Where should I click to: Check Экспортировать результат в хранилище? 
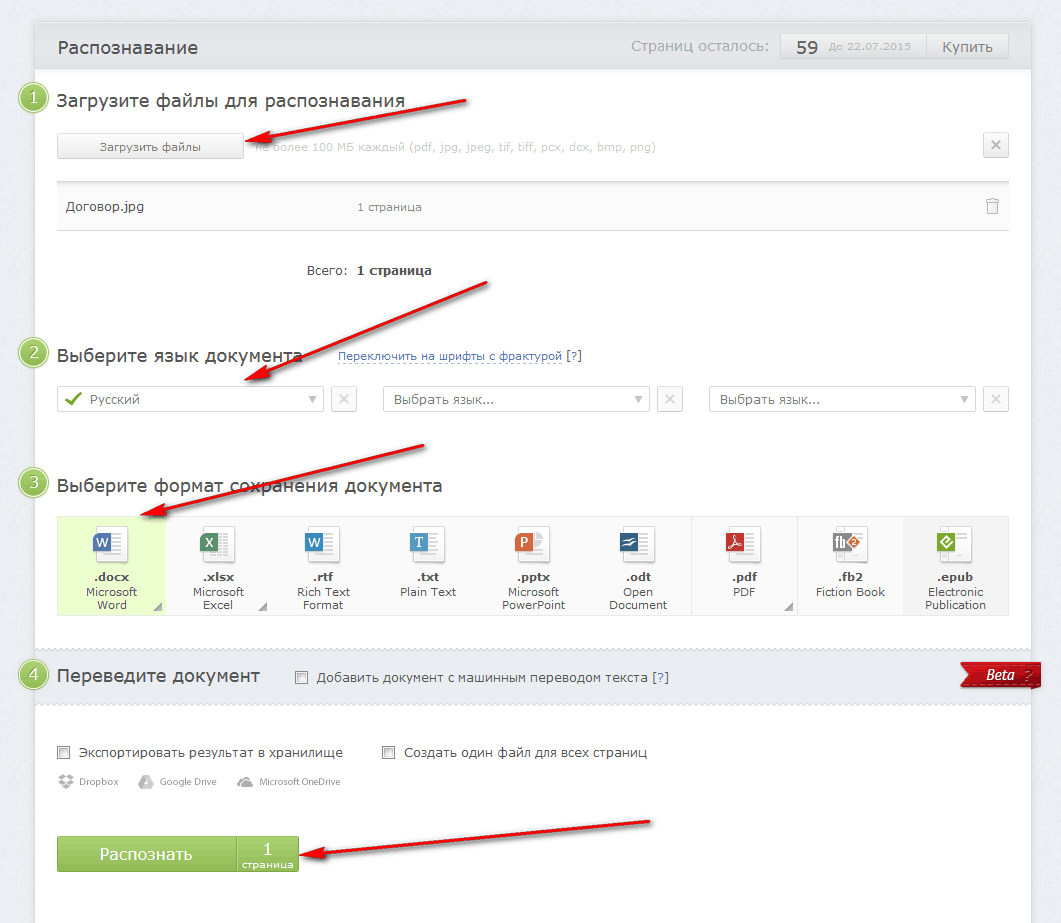tap(64, 752)
